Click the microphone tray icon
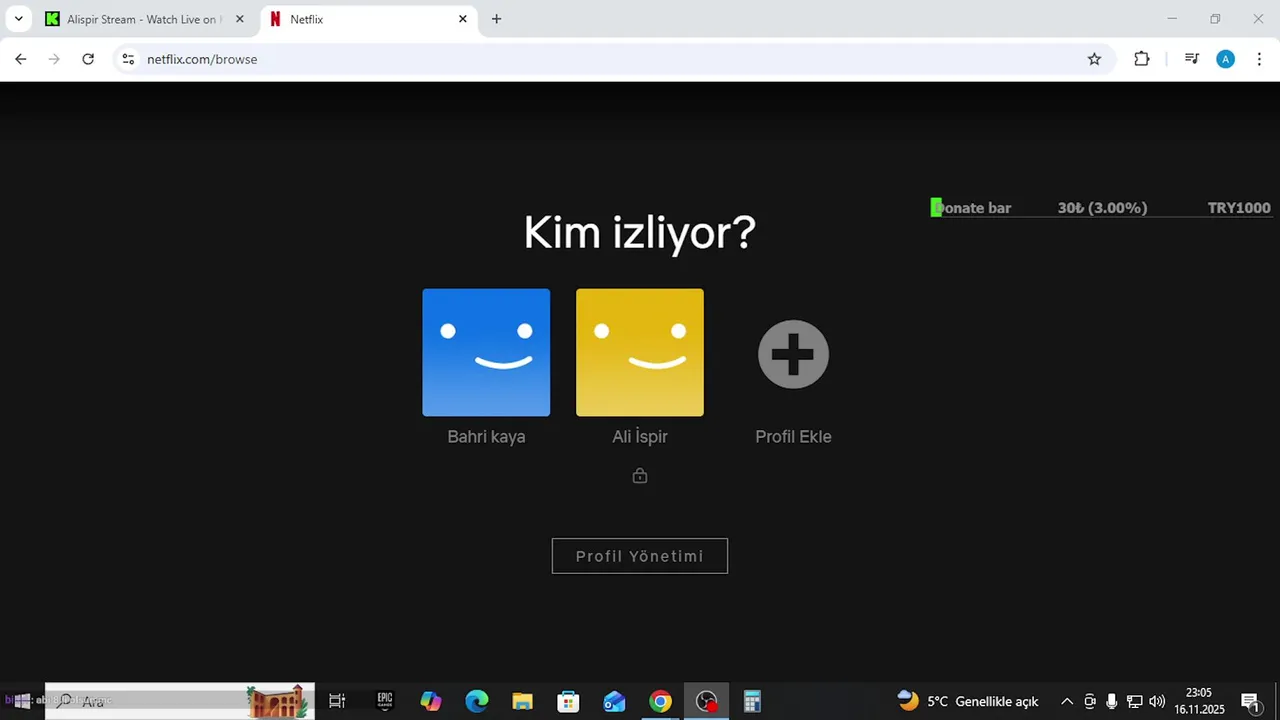Screen dimensions: 1280x720 click(x=1111, y=701)
